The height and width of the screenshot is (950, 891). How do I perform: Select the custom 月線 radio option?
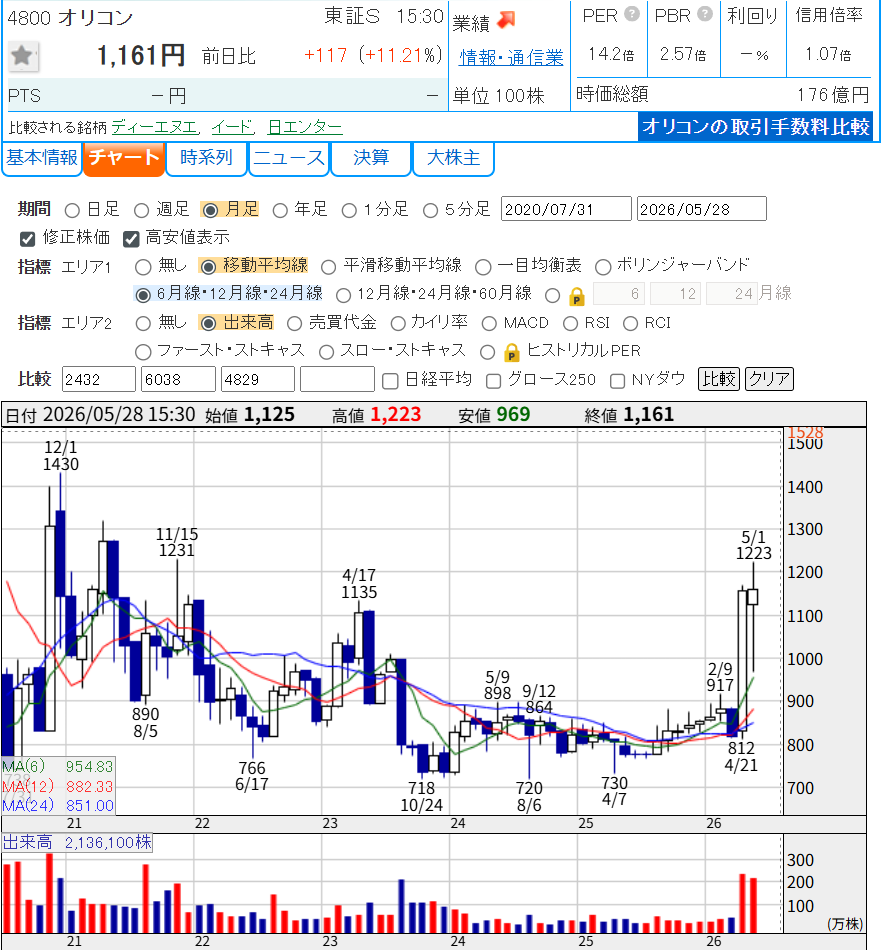coord(552,295)
